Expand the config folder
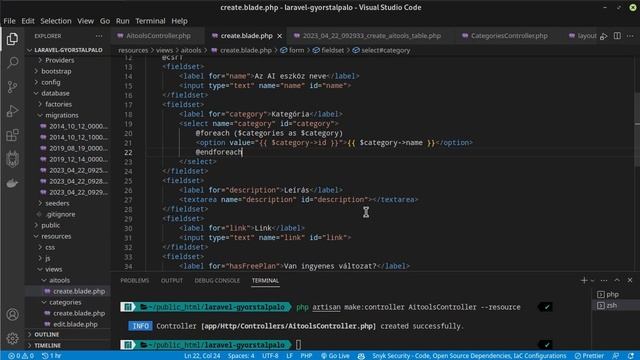The height and width of the screenshot is (360, 640). tap(51, 82)
